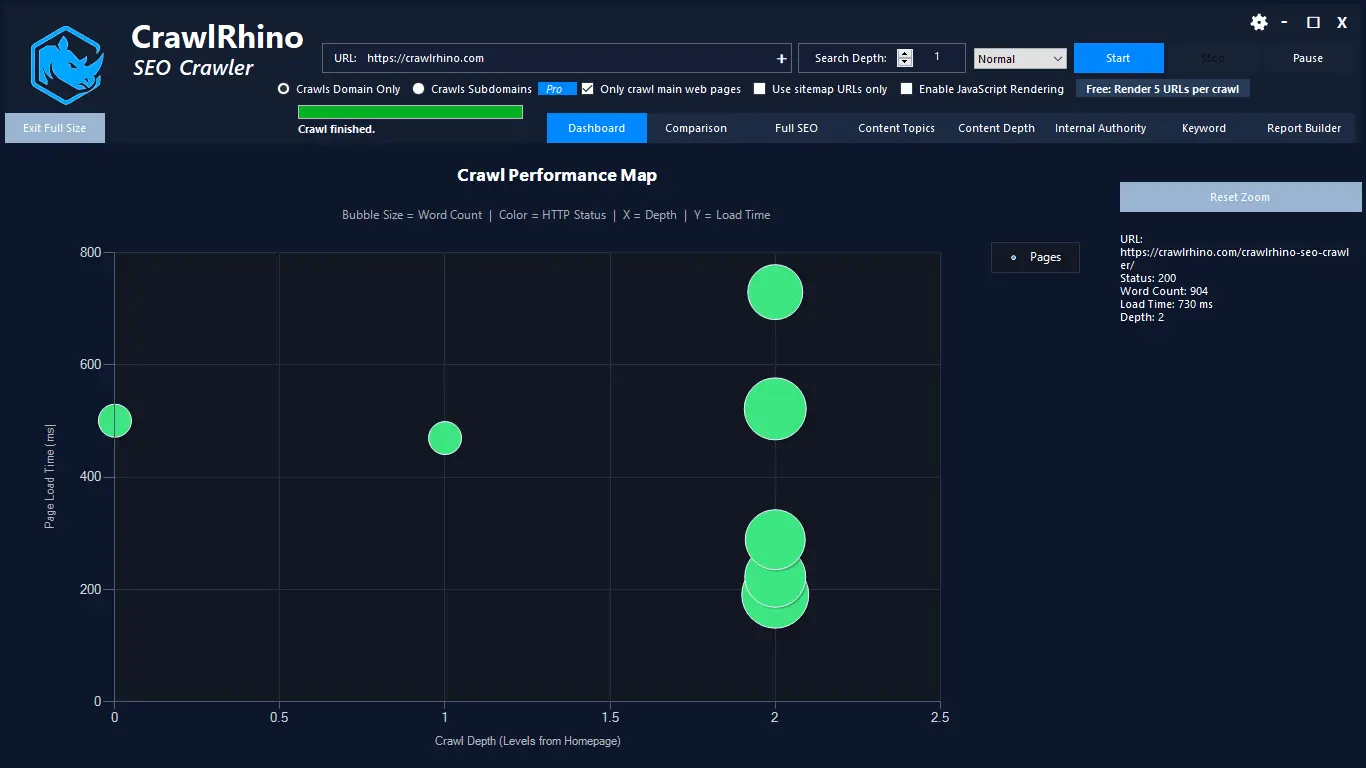
Task: Switch to the Keyword tab
Action: click(1204, 128)
